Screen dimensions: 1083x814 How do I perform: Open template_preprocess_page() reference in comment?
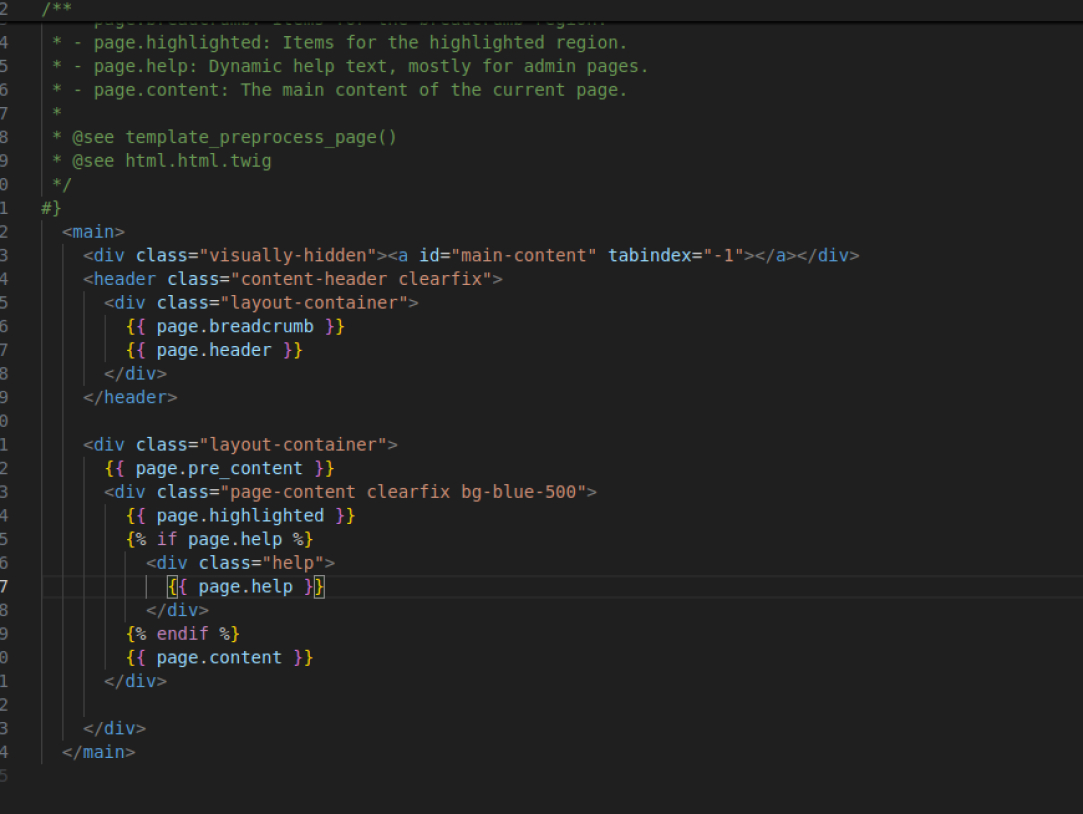coord(260,137)
